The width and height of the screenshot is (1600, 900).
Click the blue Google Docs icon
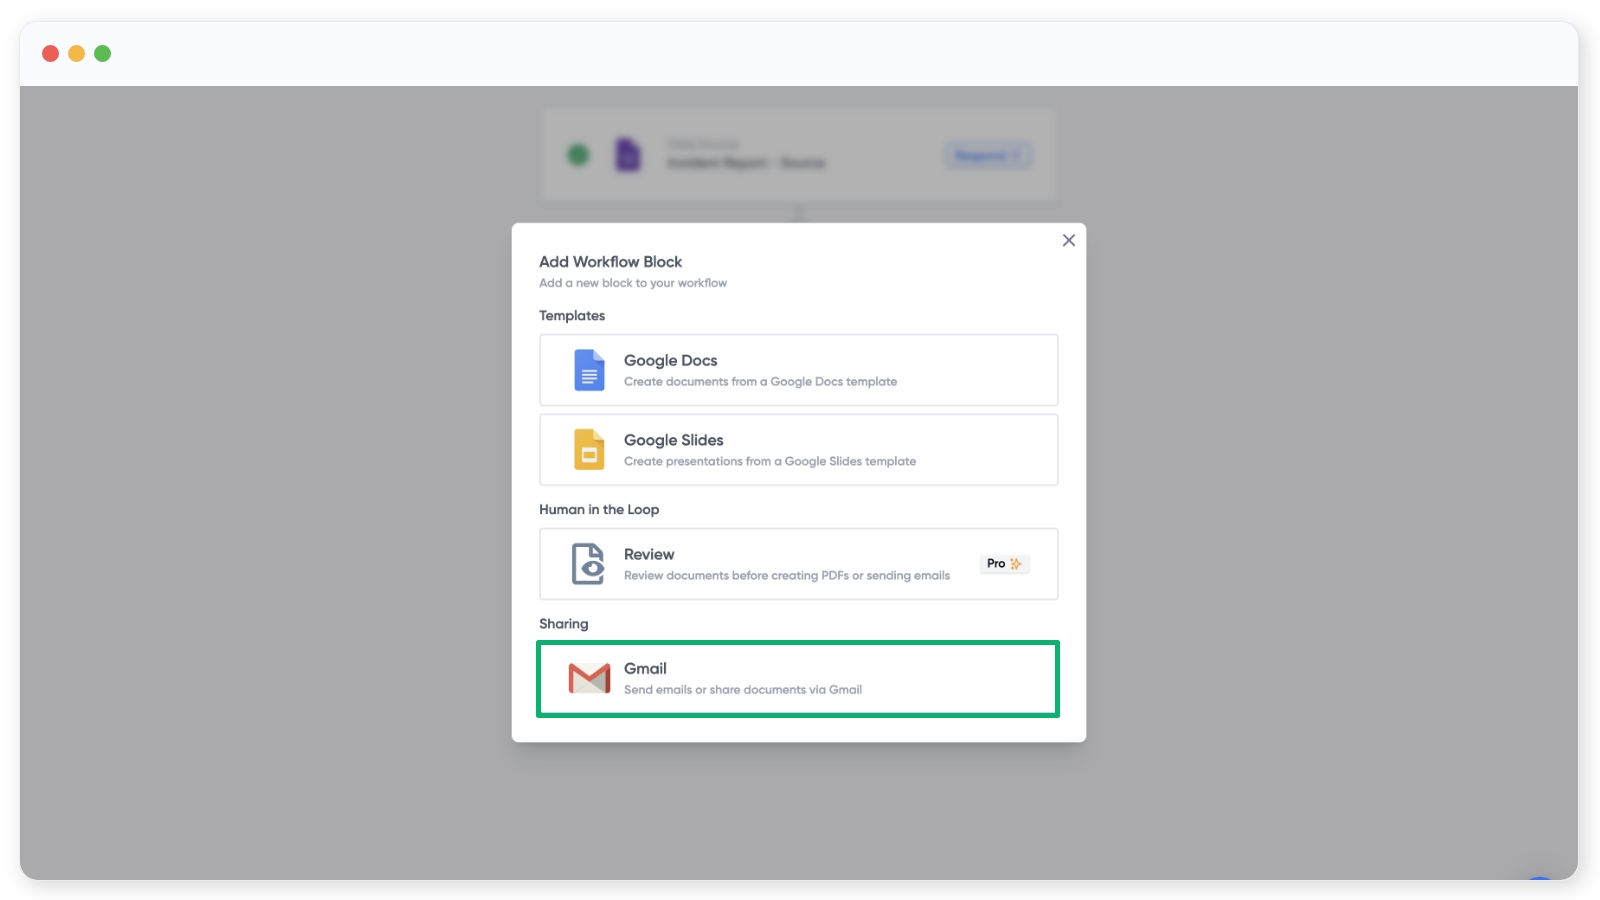point(589,370)
